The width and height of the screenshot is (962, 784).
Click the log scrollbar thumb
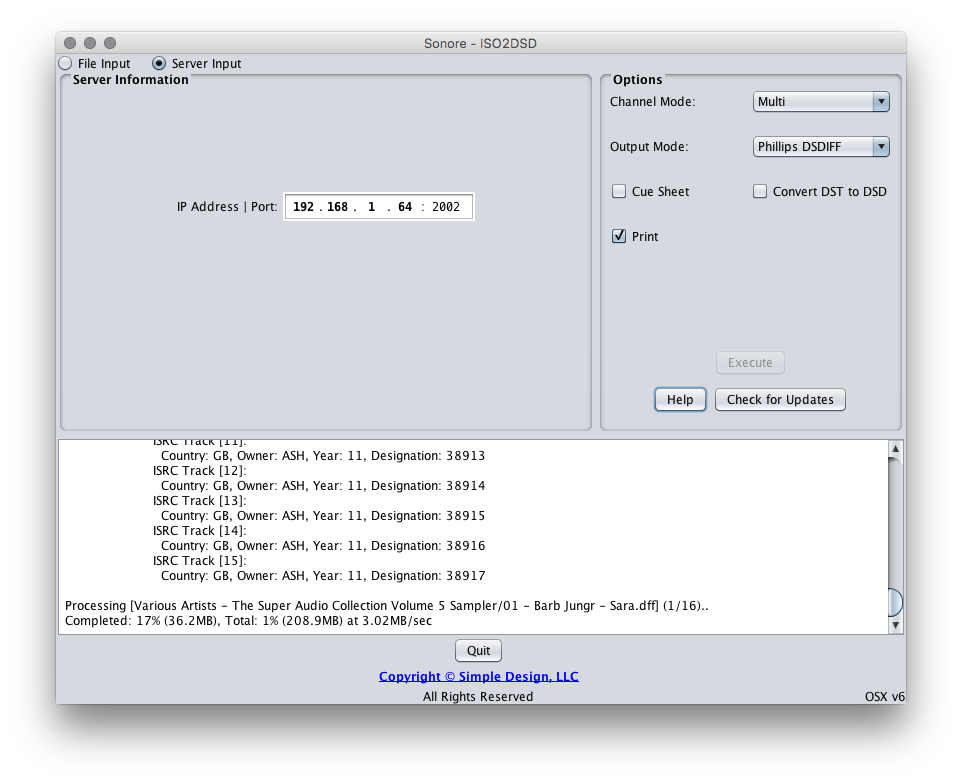pos(896,602)
